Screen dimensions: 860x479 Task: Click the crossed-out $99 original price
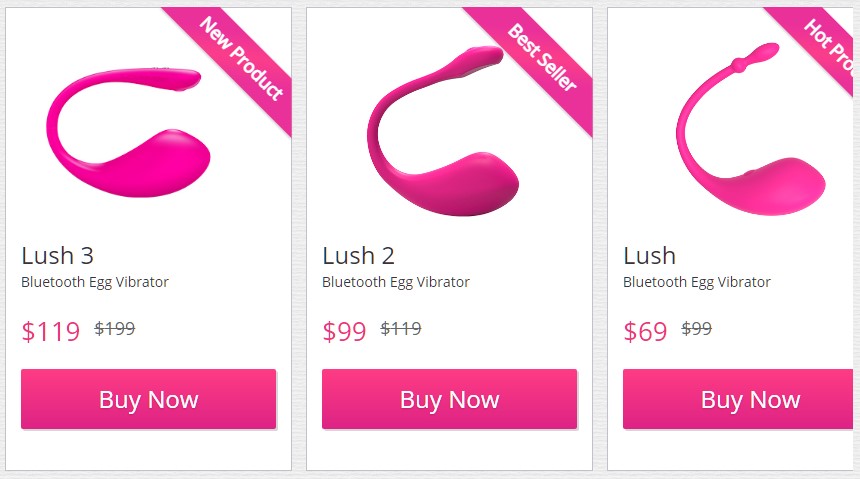(697, 329)
